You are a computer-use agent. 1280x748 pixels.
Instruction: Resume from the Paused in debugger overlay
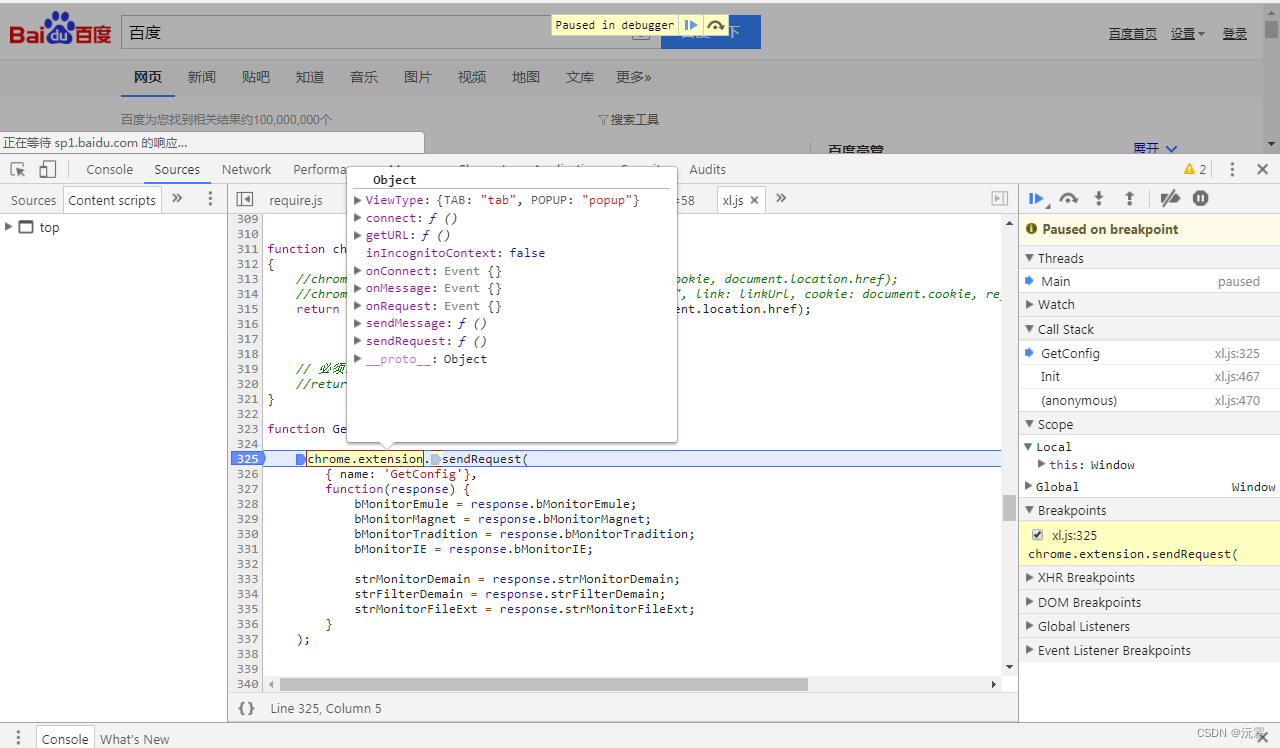click(x=691, y=25)
